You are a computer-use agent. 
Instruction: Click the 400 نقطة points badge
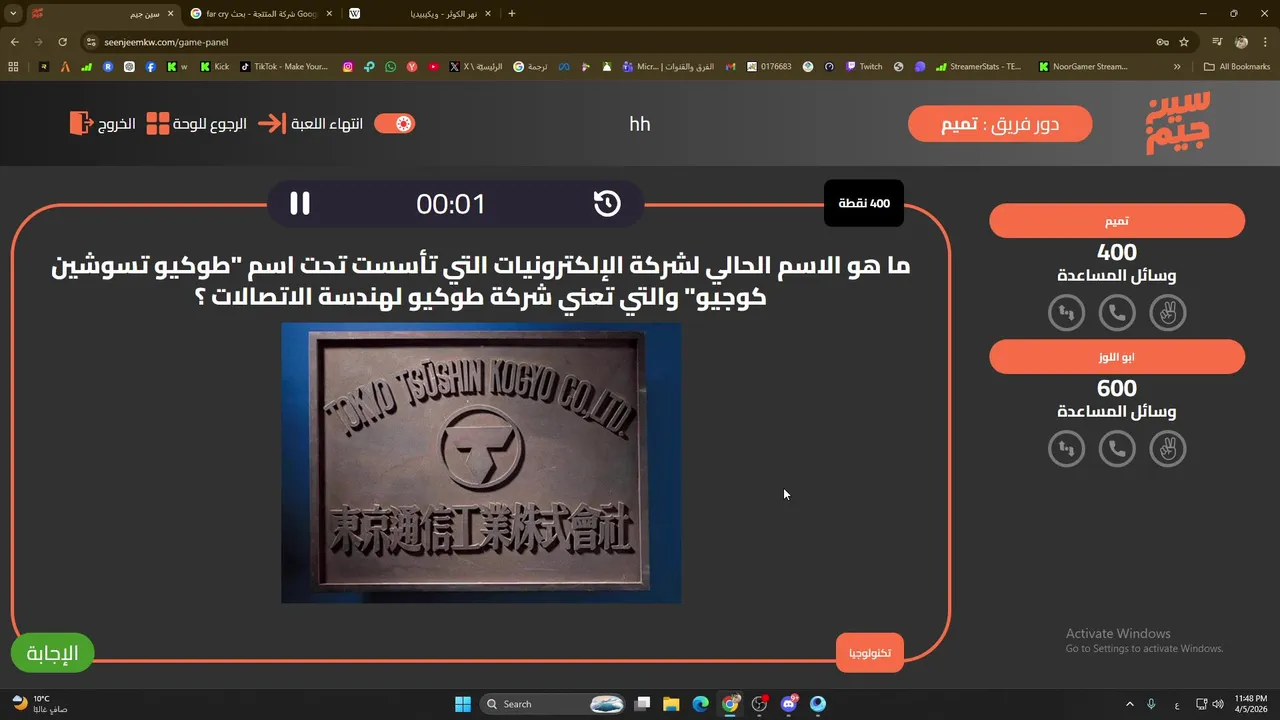864,204
